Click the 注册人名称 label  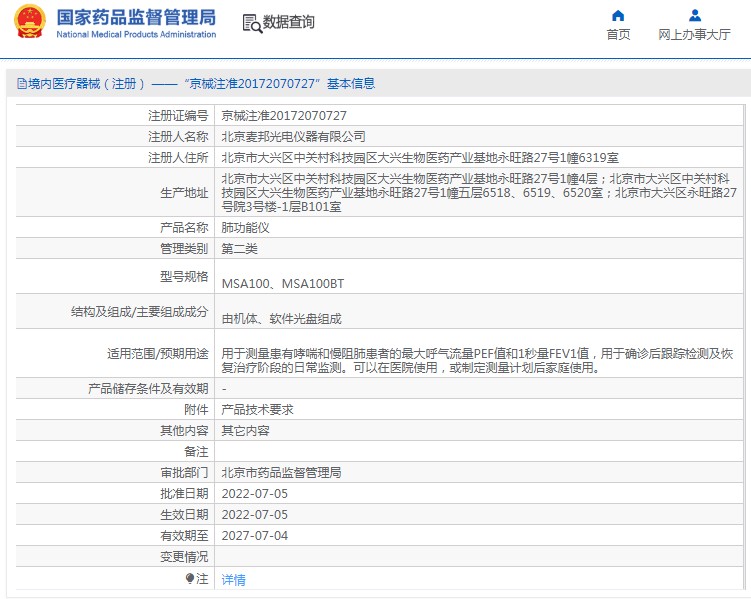click(178, 137)
